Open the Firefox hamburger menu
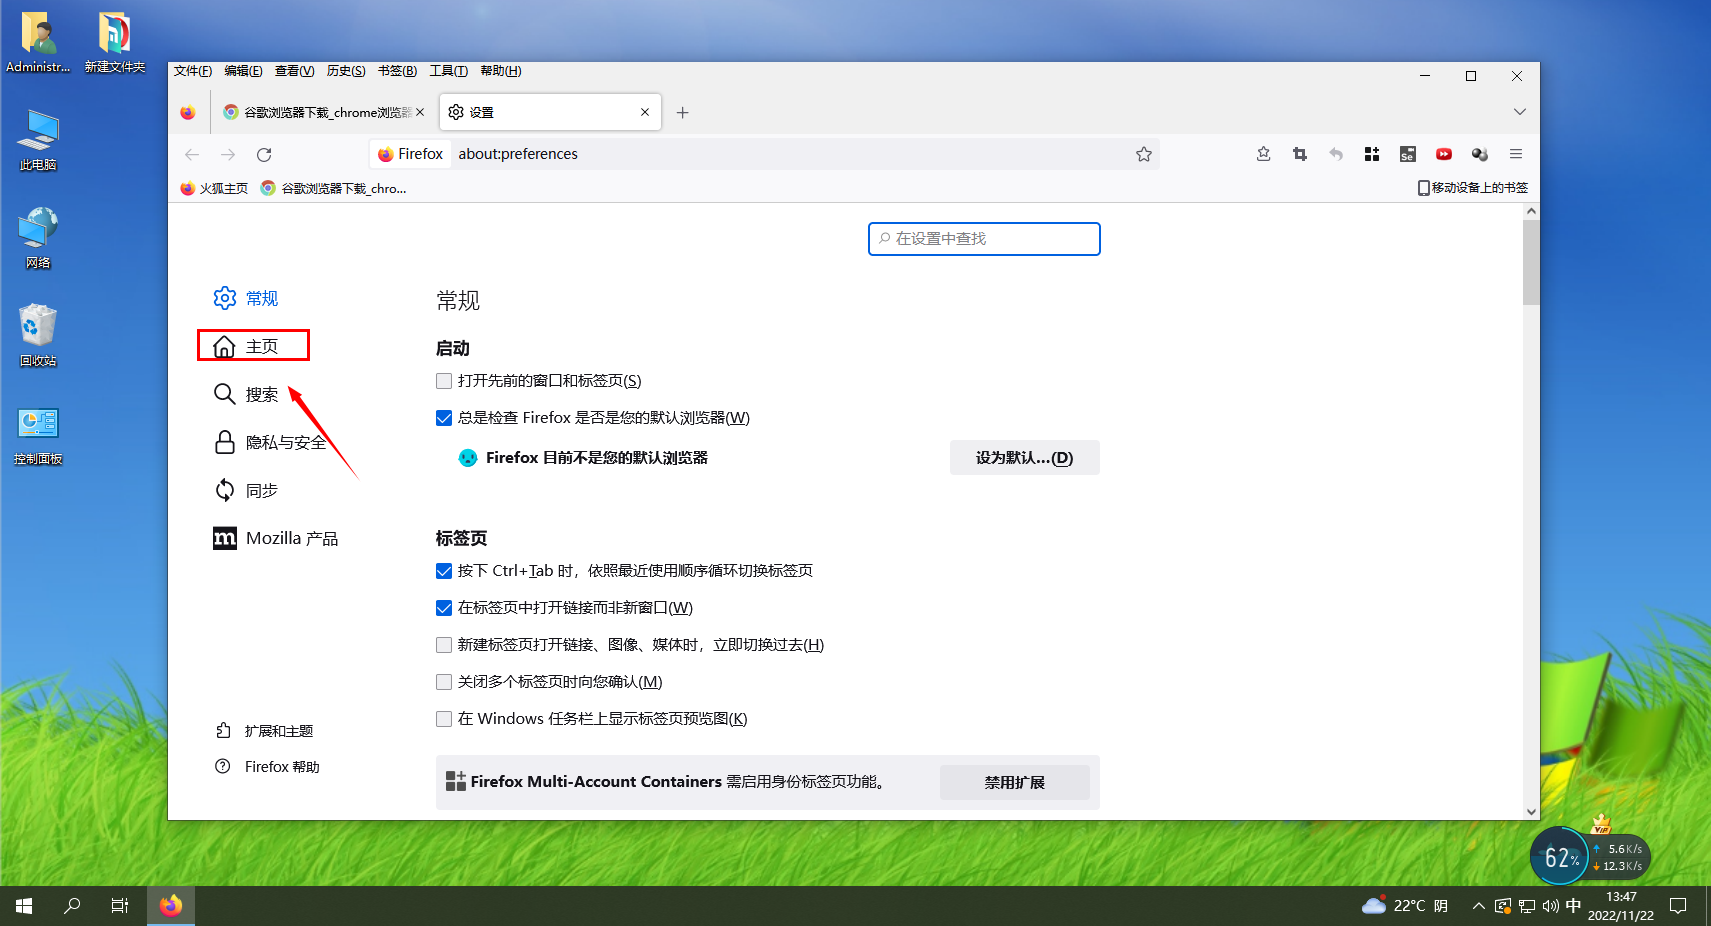This screenshot has height=926, width=1711. pyautogui.click(x=1516, y=154)
